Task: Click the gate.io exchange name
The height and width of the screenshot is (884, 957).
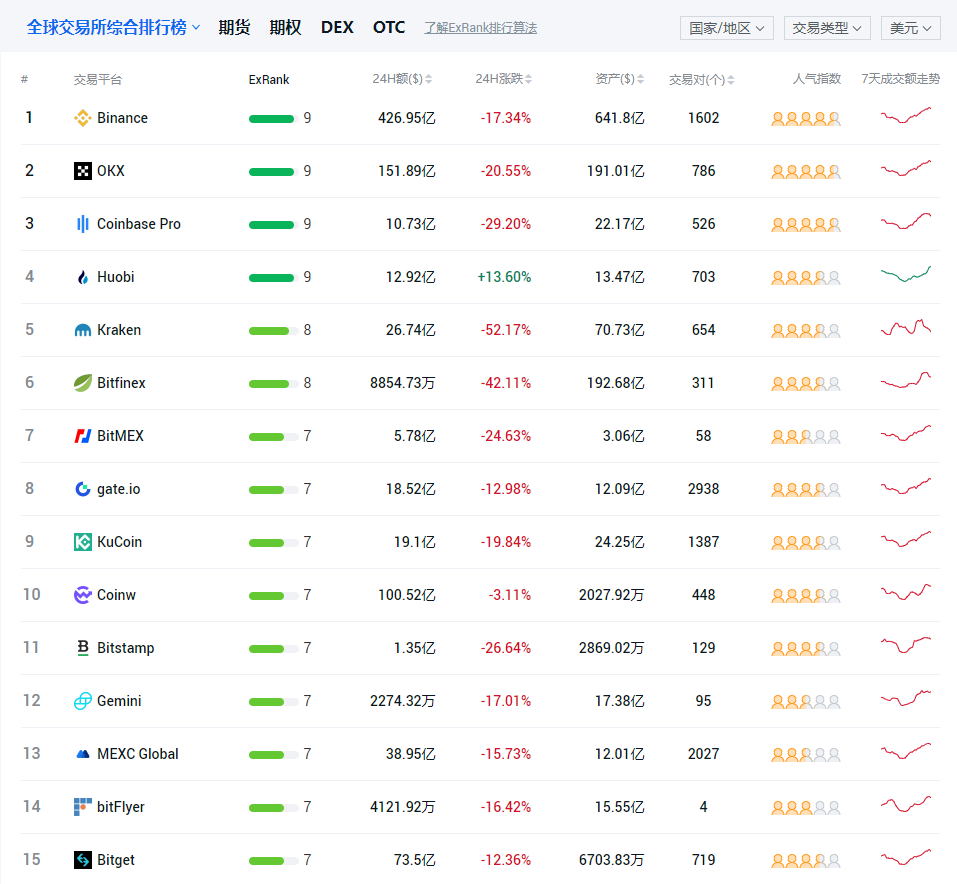Action: pyautogui.click(x=118, y=489)
